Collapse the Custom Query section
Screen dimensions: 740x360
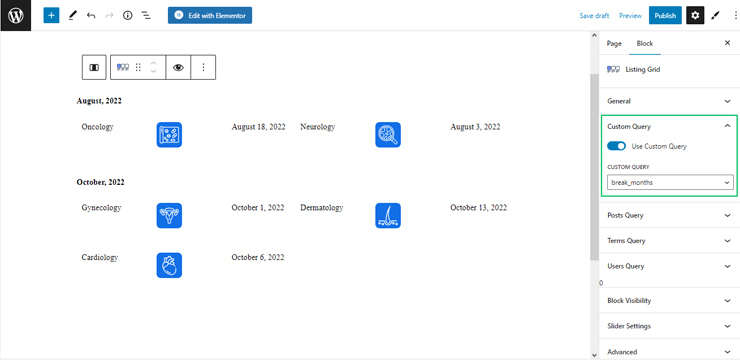(x=668, y=126)
